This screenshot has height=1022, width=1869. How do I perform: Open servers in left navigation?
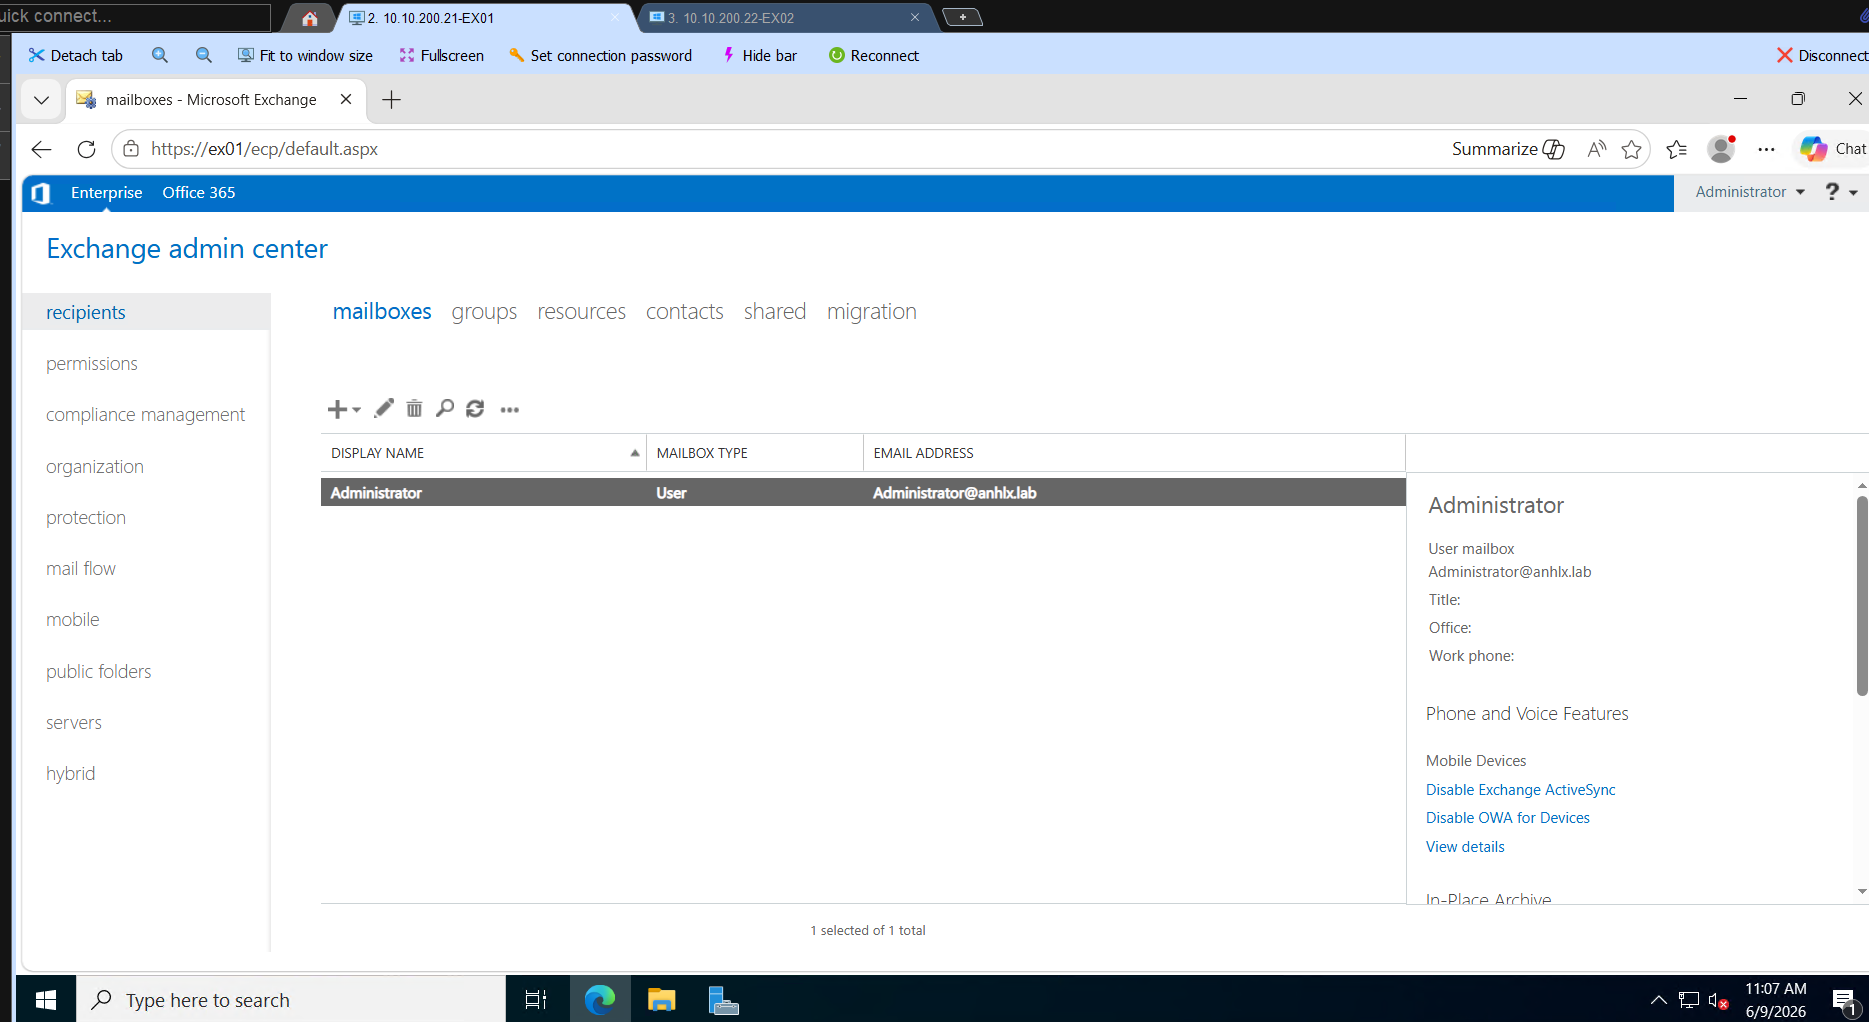tap(74, 723)
